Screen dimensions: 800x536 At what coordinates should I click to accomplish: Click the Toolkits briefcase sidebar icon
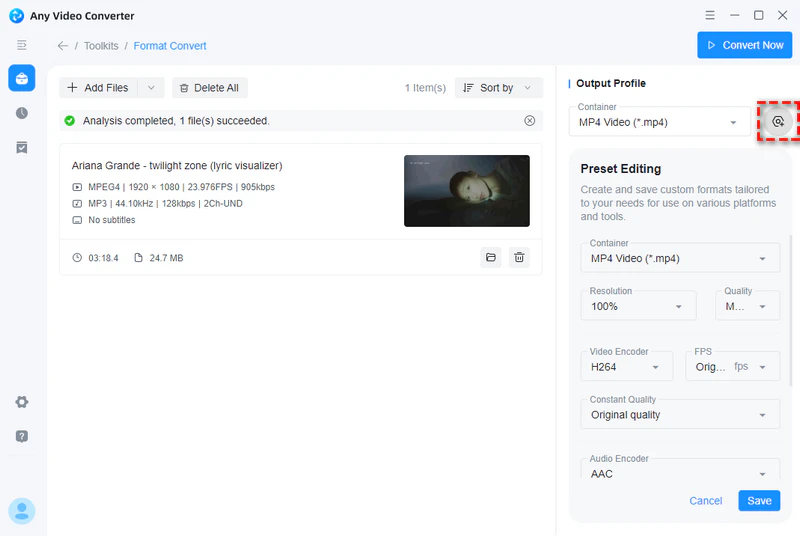21,78
